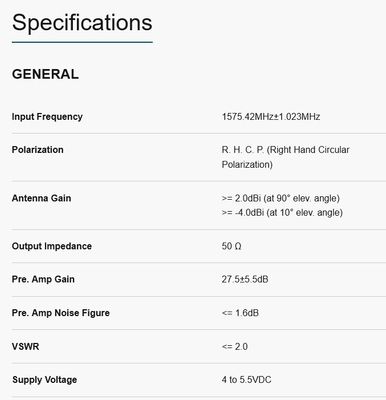This screenshot has width=386, height=400.
Task: Click the Output Impedance label
Action: point(52,246)
